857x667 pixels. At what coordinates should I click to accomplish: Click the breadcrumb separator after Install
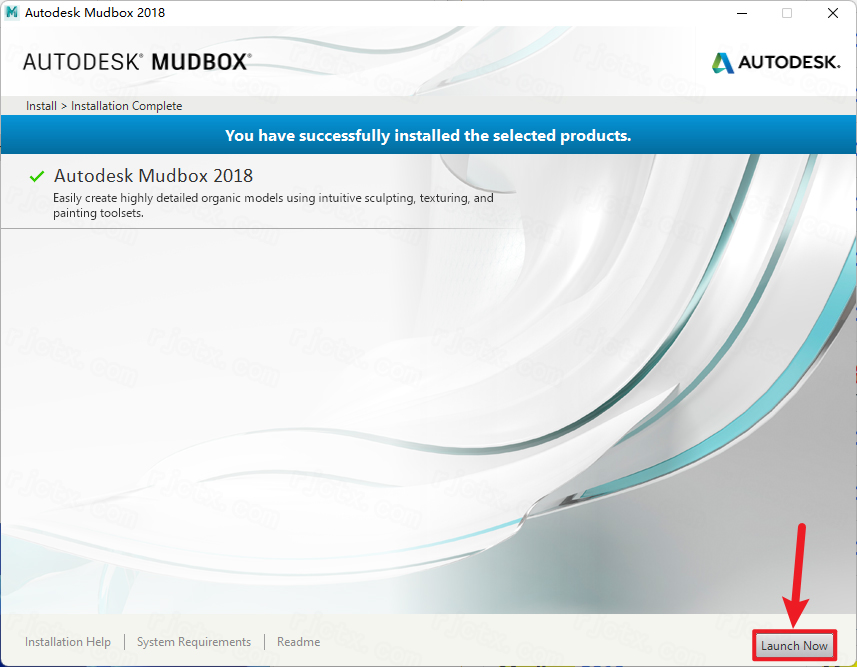[64, 106]
